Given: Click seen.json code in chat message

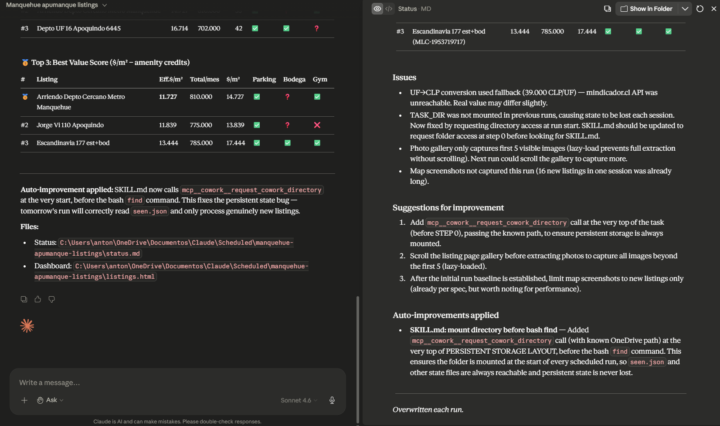Looking at the screenshot, I should [150, 212].
